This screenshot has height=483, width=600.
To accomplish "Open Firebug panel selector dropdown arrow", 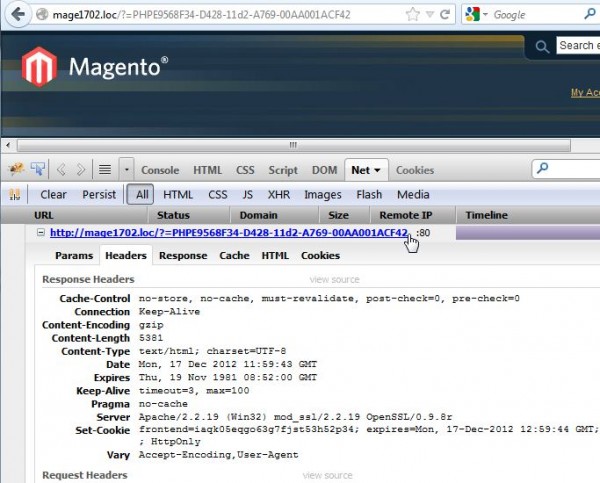I will [x=126, y=169].
